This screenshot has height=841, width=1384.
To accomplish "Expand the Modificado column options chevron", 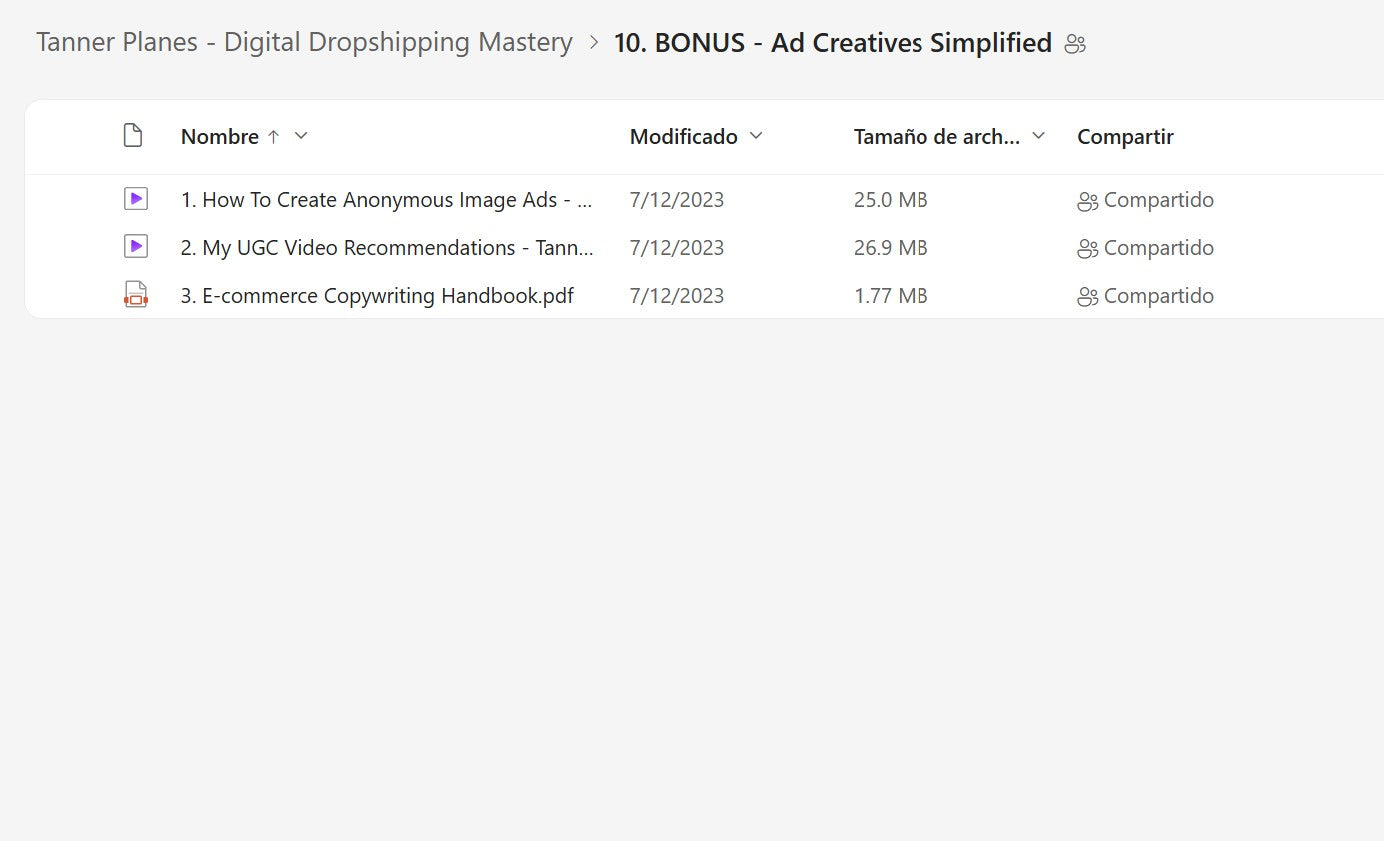I will pyautogui.click(x=756, y=136).
